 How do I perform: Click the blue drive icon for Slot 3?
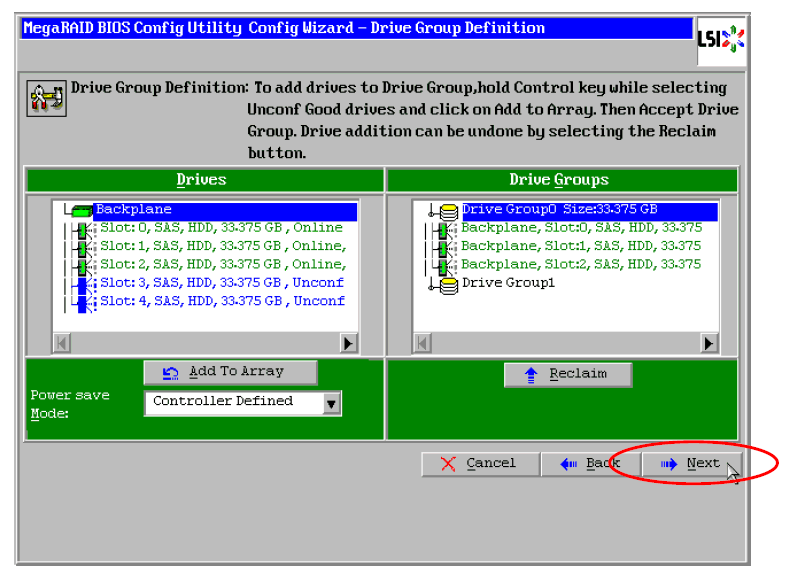(83, 285)
